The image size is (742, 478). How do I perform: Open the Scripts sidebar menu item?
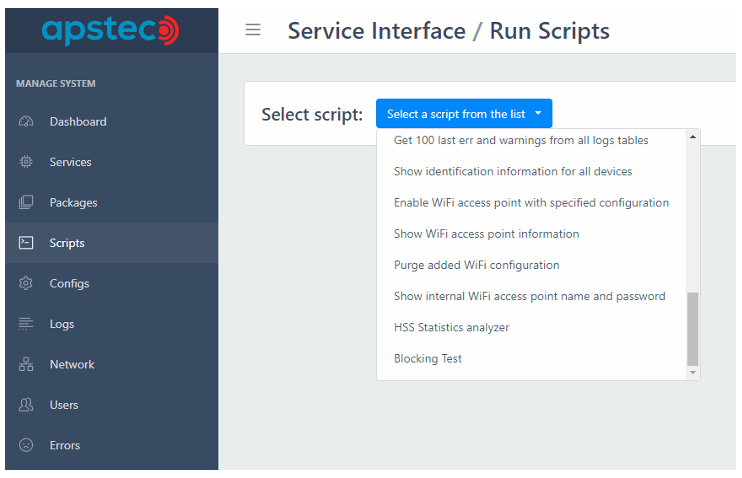[x=67, y=243]
